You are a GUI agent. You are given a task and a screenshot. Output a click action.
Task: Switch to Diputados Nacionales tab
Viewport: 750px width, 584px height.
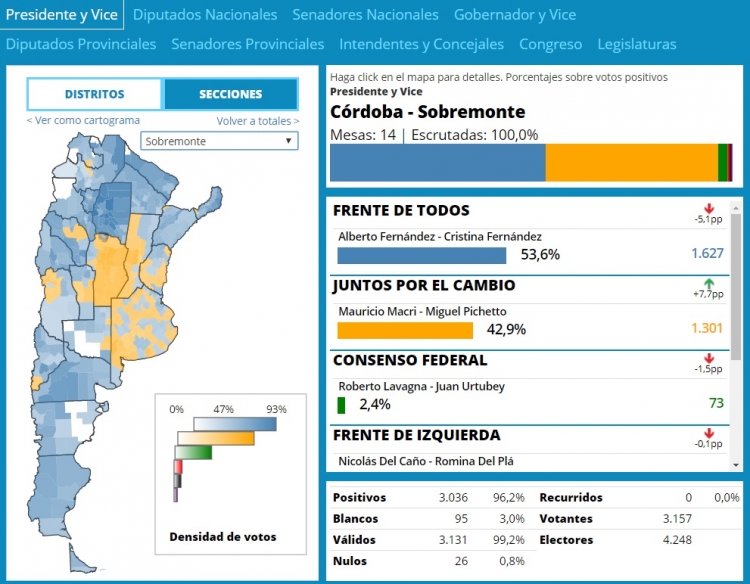tap(205, 15)
